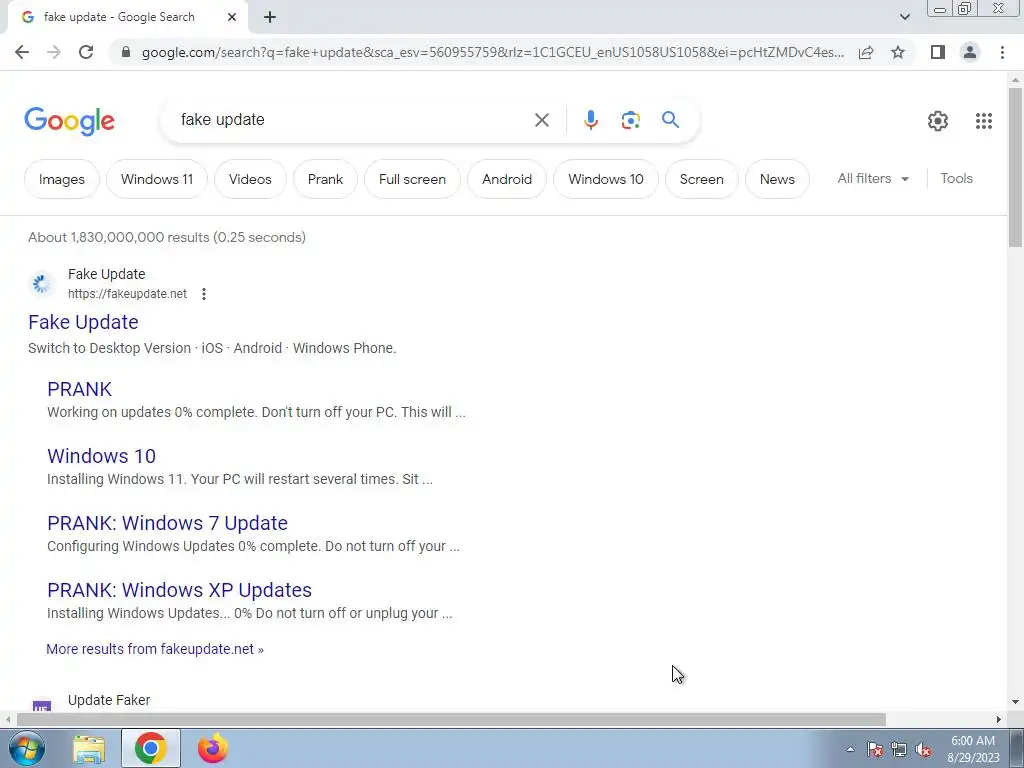This screenshot has width=1024, height=768.
Task: View site information via the padlock icon
Action: coord(126,52)
